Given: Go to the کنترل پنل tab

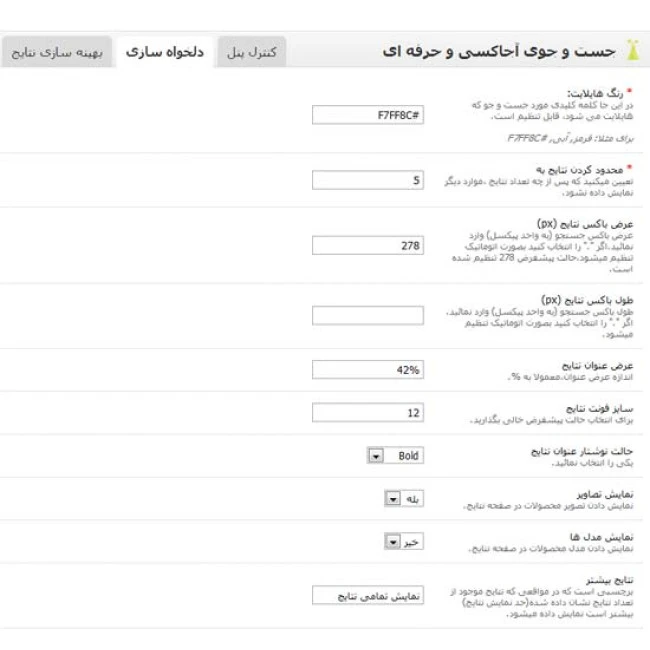Looking at the screenshot, I should point(251,51).
